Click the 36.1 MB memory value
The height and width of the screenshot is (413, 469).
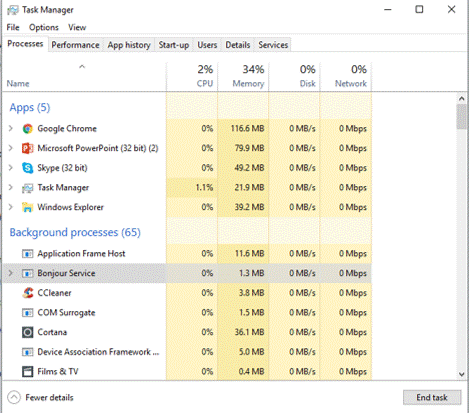tap(249, 332)
